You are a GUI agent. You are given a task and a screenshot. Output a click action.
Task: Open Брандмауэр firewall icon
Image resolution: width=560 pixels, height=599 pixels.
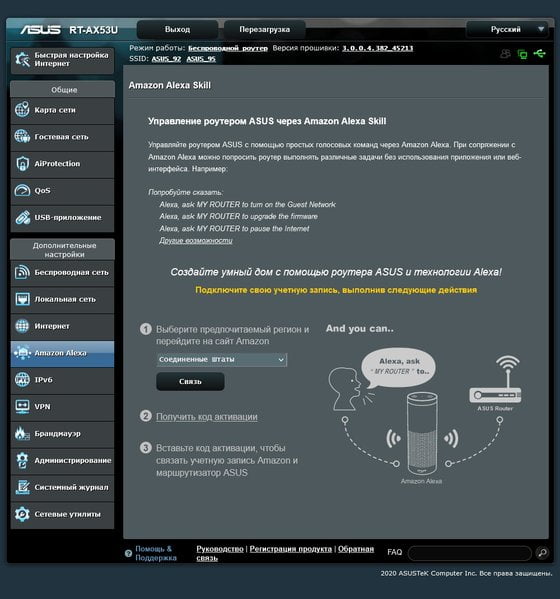(x=22, y=433)
